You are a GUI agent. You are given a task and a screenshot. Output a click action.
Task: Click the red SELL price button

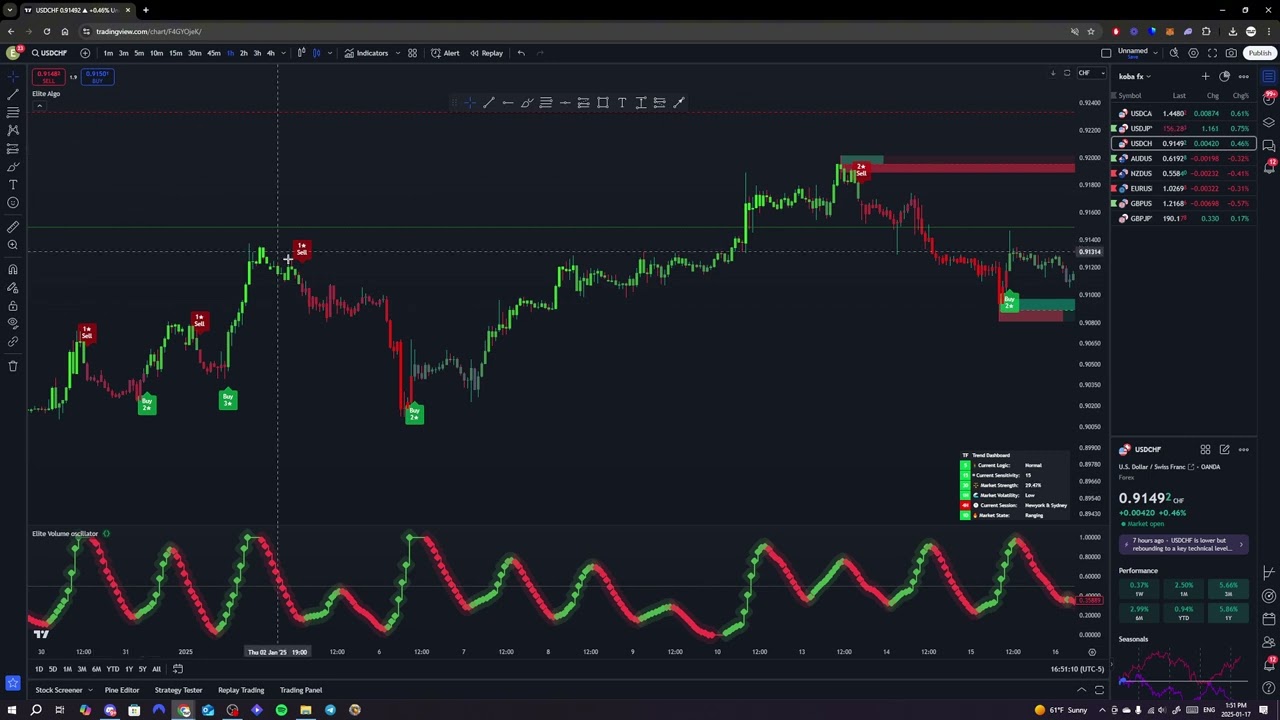(x=48, y=77)
